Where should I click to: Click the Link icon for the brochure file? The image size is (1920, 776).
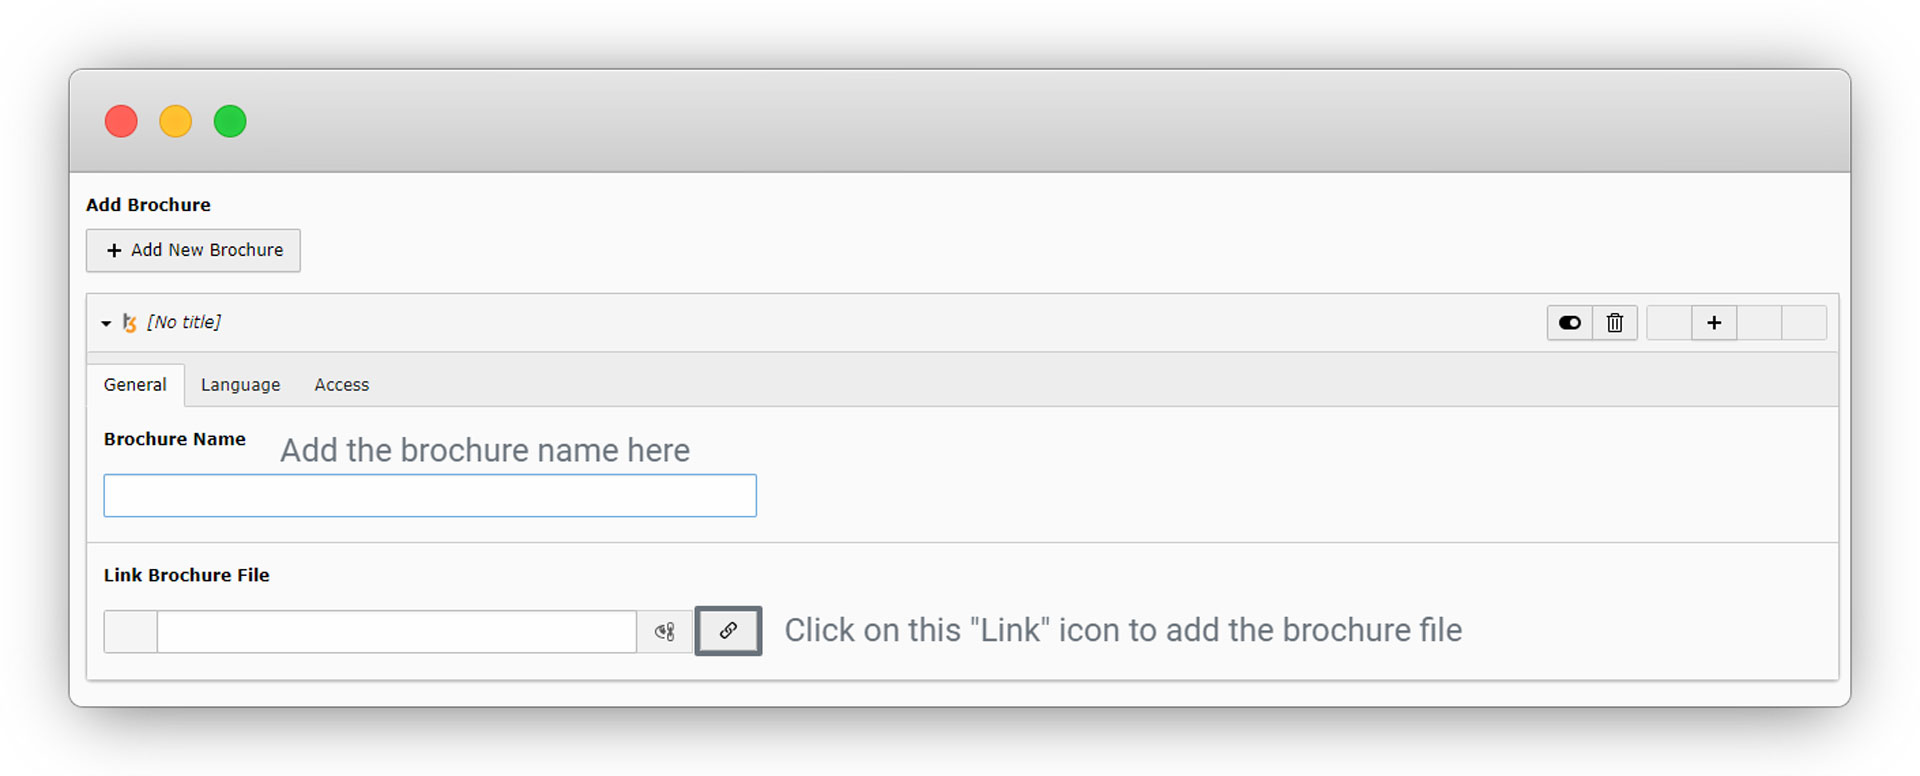point(728,631)
